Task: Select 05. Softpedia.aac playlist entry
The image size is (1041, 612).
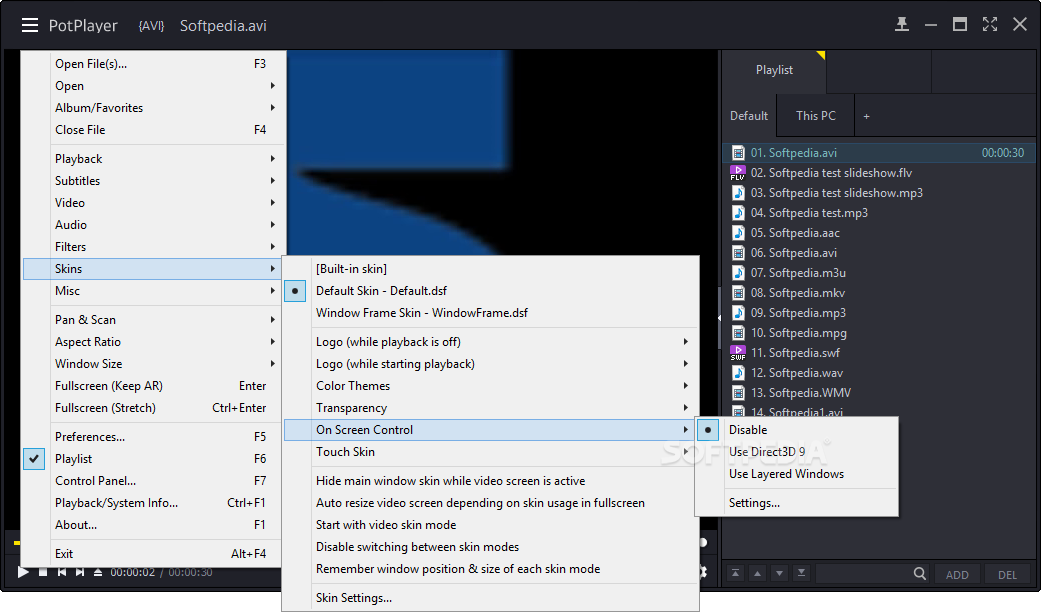Action: click(878, 232)
